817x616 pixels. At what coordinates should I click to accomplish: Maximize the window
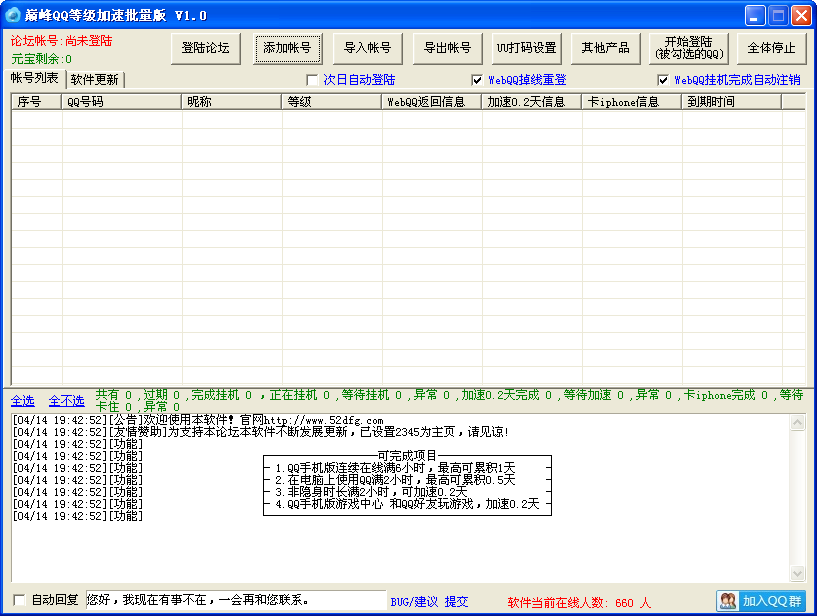click(778, 16)
